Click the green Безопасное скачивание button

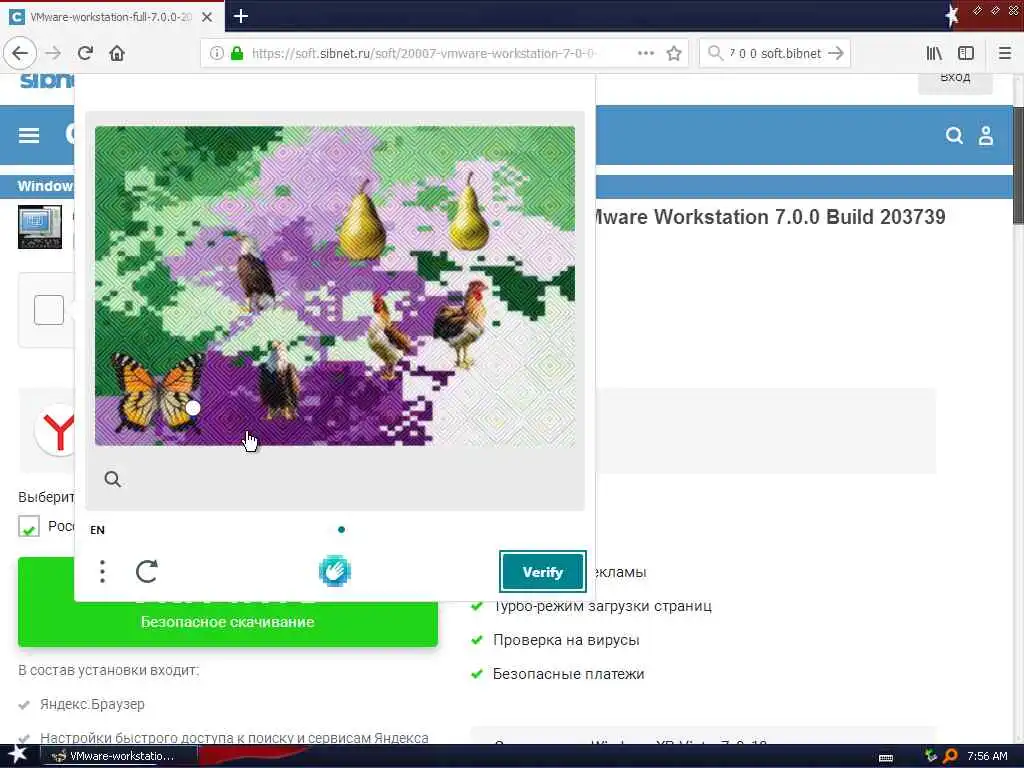(227, 622)
